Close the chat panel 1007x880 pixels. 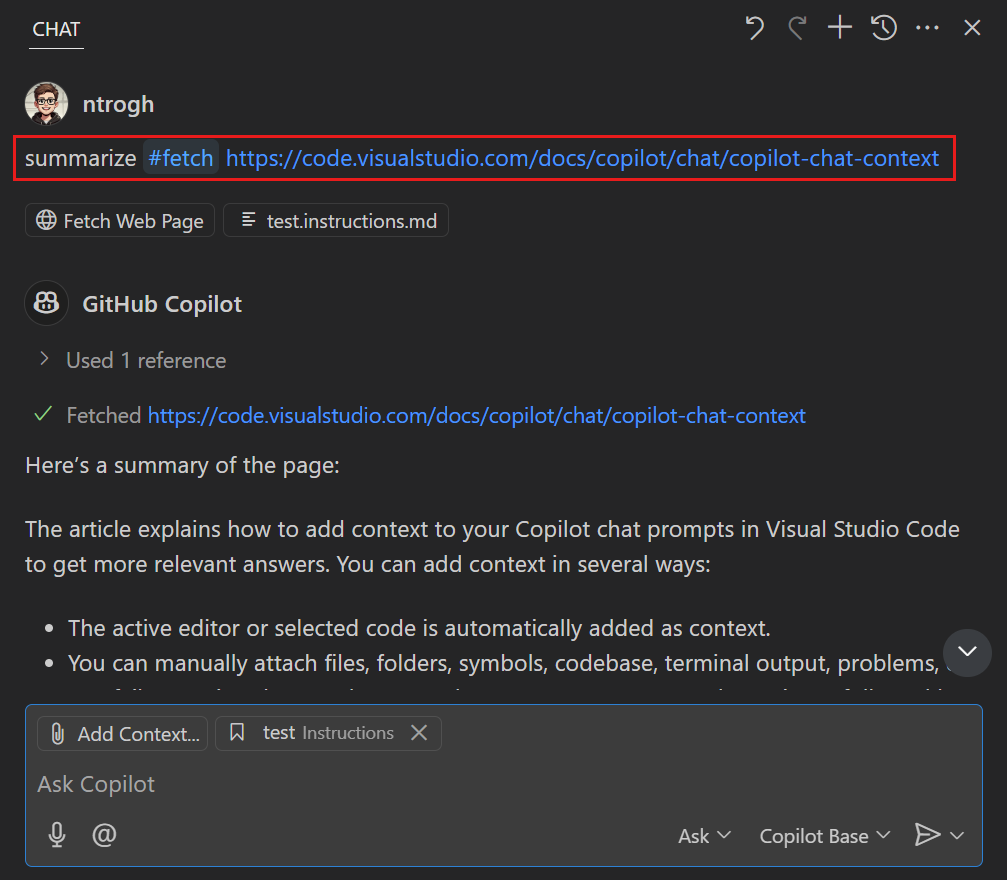click(972, 28)
